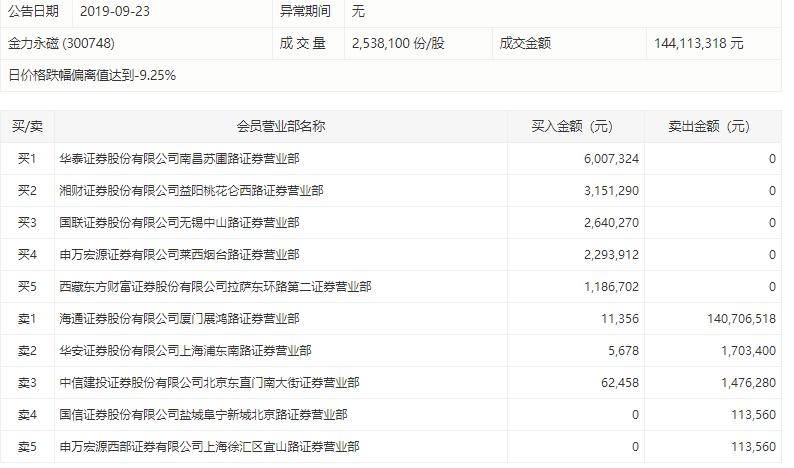Click the 卖出金额（元） column header

tap(713, 127)
